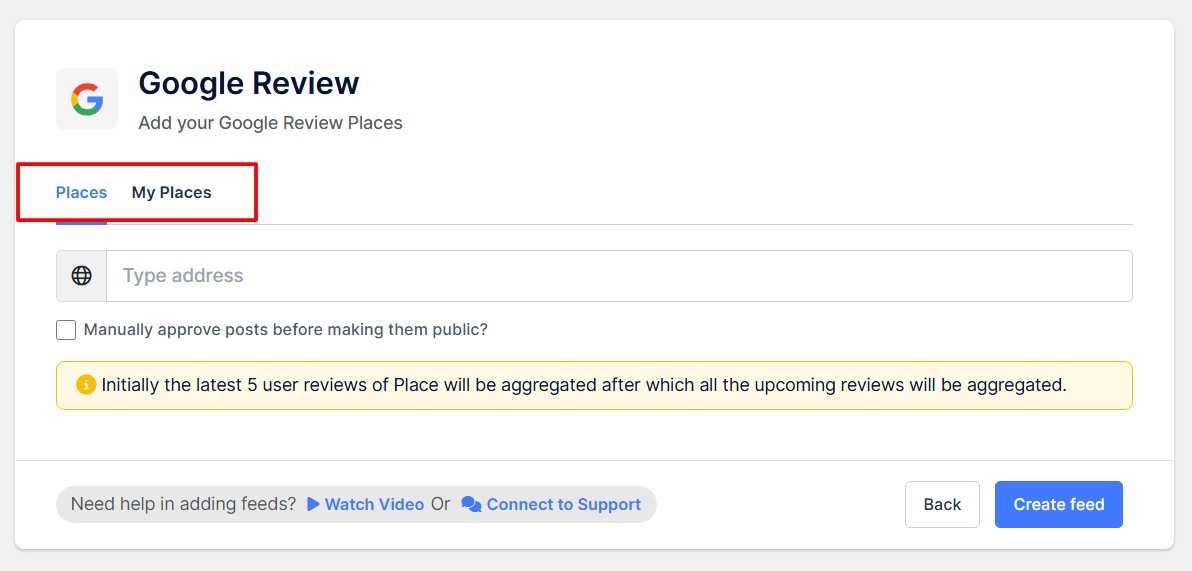Click the play icon before Watch Video
1192x571 pixels.
(313, 505)
